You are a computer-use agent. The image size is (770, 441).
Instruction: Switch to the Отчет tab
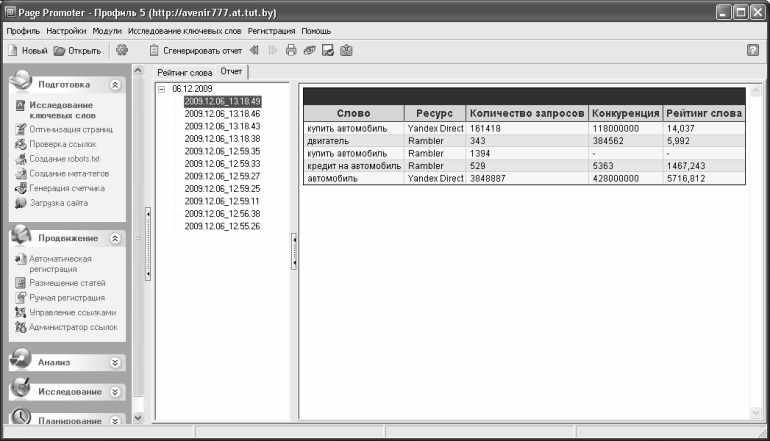[231, 72]
